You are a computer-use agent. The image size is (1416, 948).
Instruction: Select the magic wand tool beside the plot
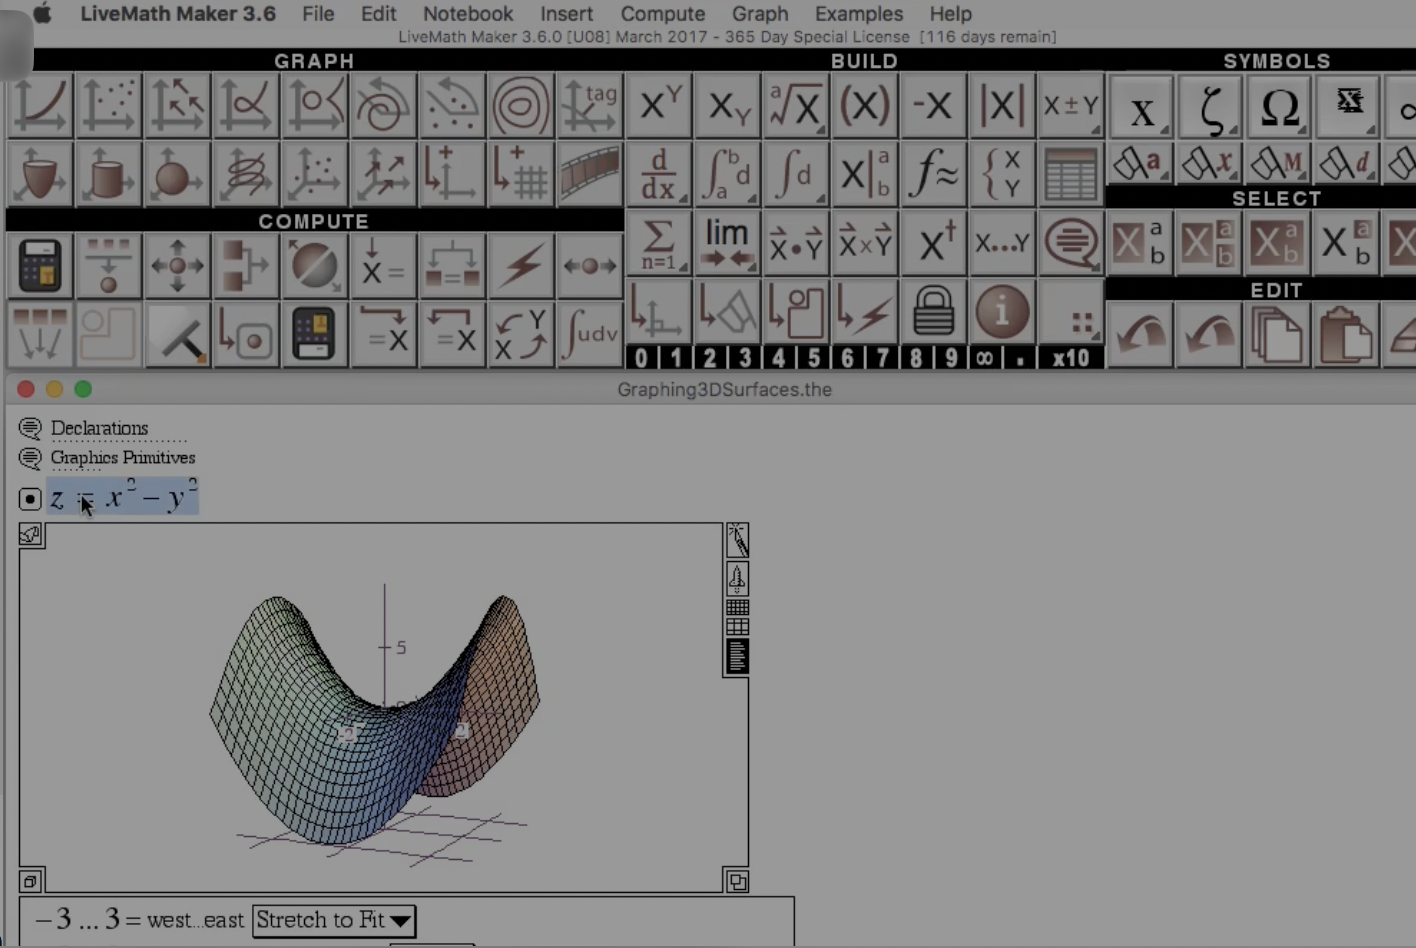click(736, 540)
